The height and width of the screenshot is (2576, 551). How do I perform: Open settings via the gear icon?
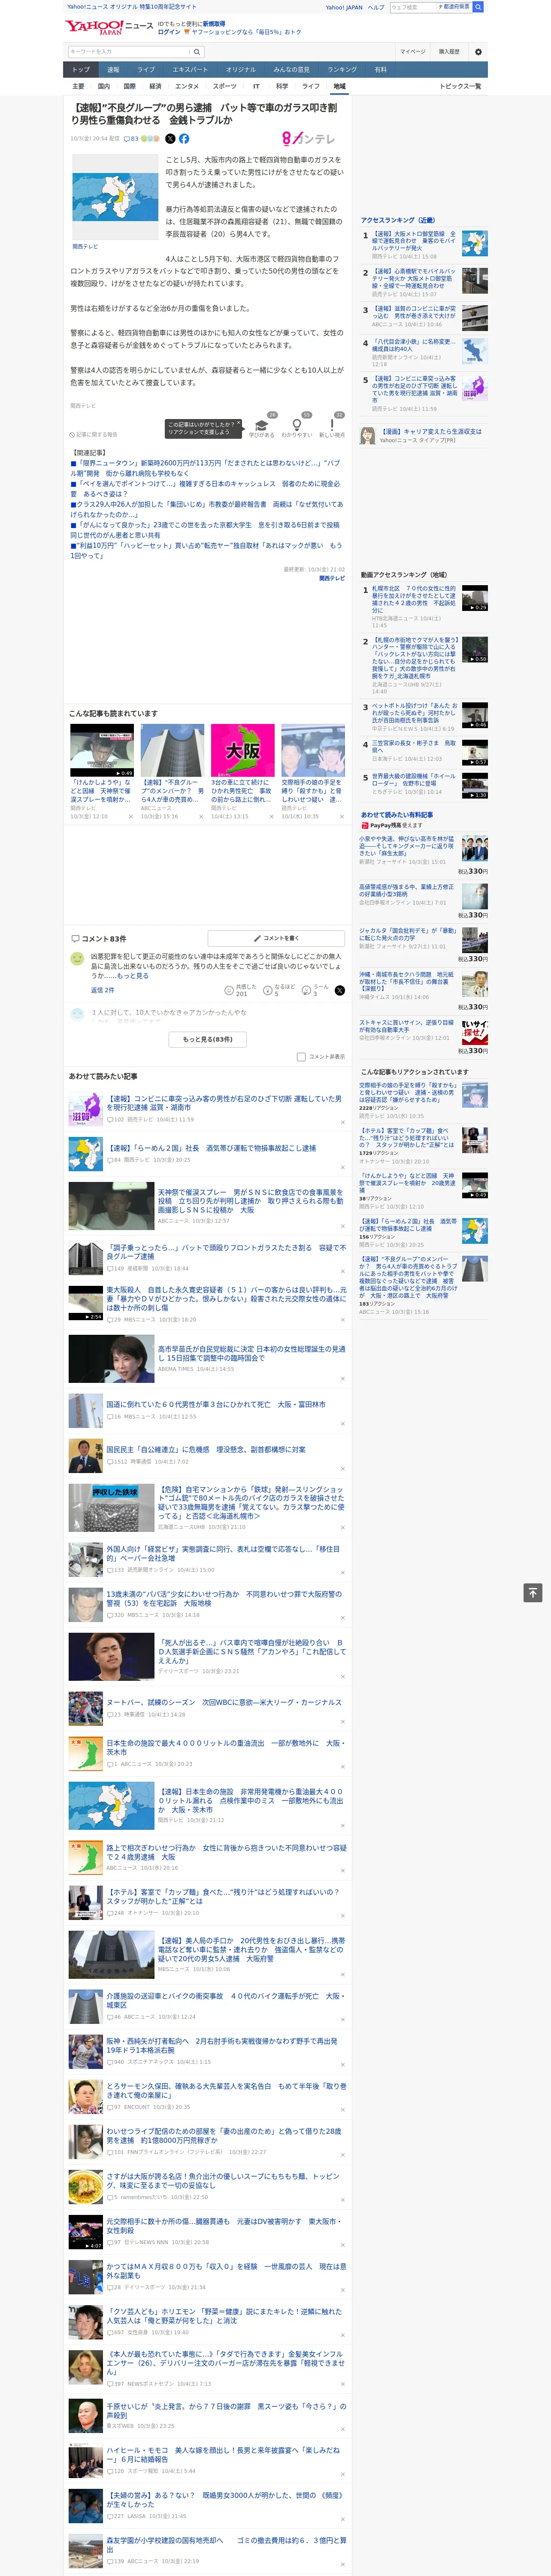pos(478,52)
